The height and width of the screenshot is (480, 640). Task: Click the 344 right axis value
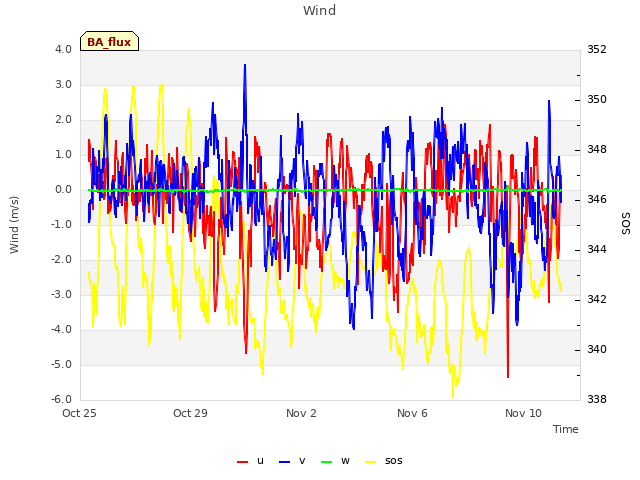pyautogui.click(x=597, y=249)
